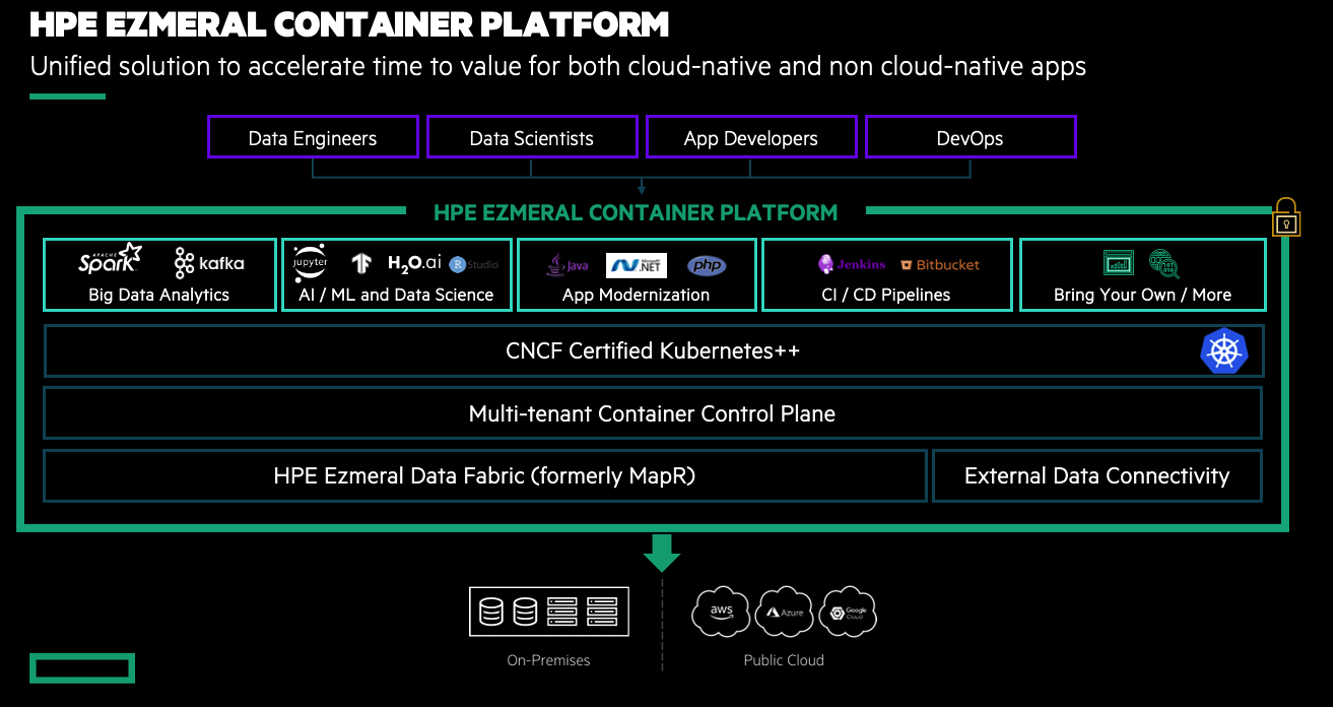The image size is (1333, 707).
Task: Click the green HPE EZMERAL CONTAINER PLATFORM heading
Action: click(x=635, y=212)
